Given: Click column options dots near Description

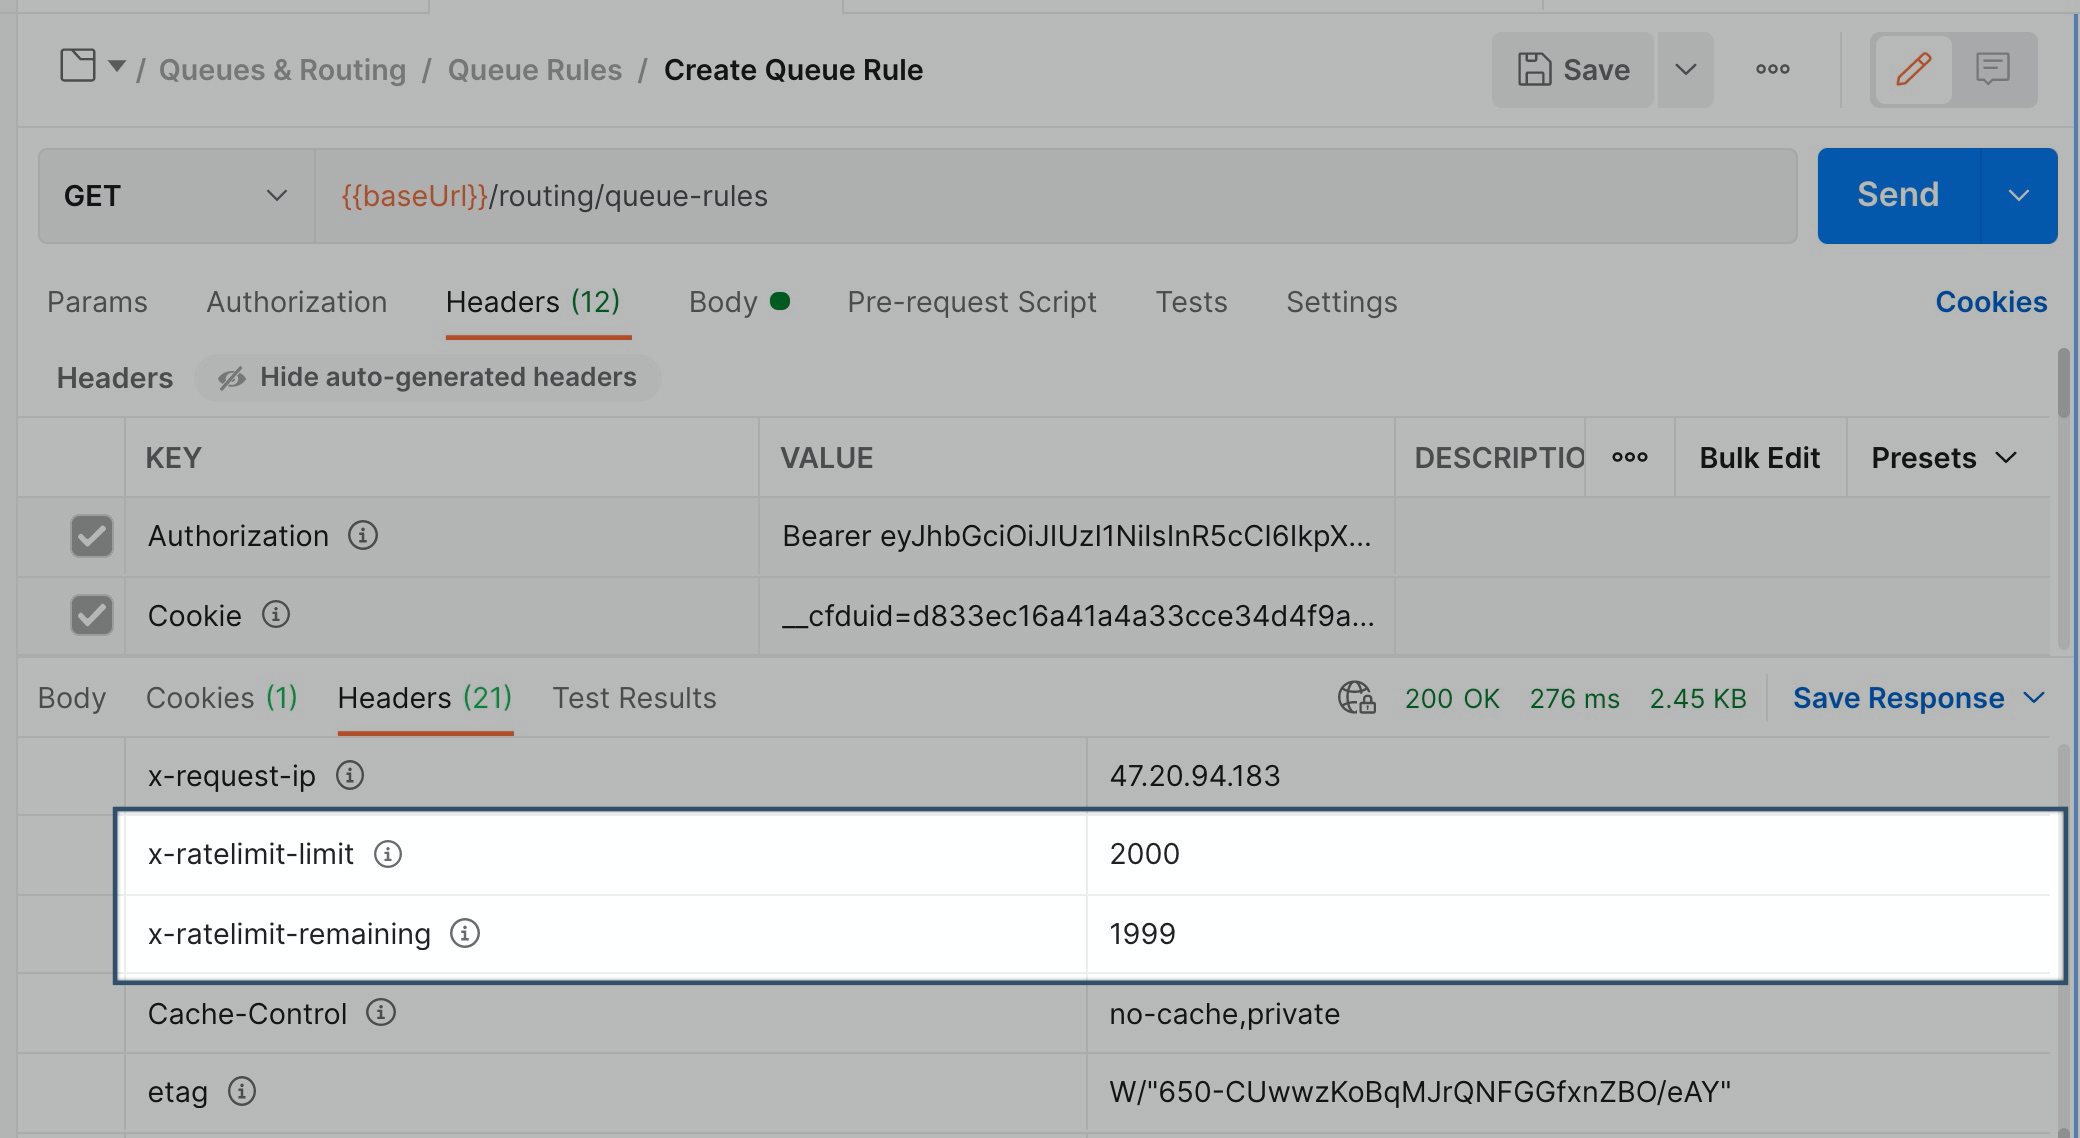Looking at the screenshot, I should (x=1629, y=457).
